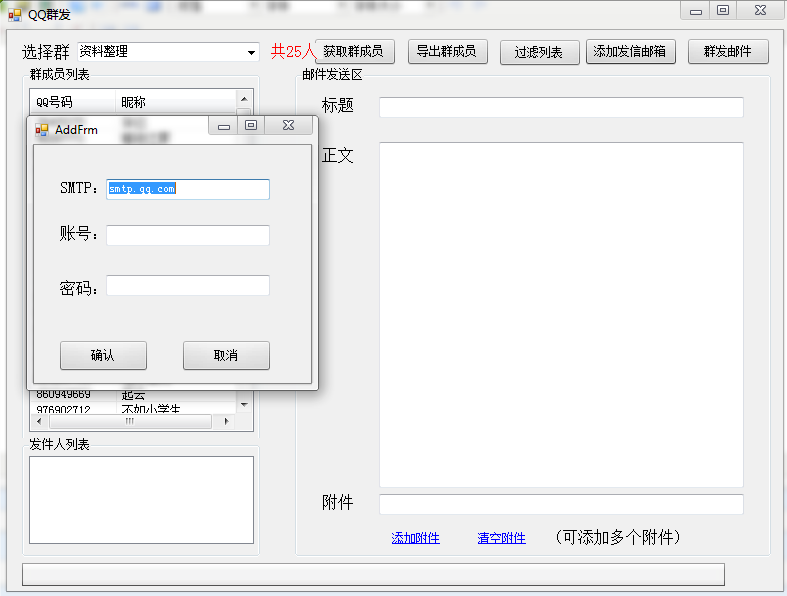Screen dimensions: 787x596
Task: Click inside the 发件人列表 sender list box
Action: click(x=142, y=500)
